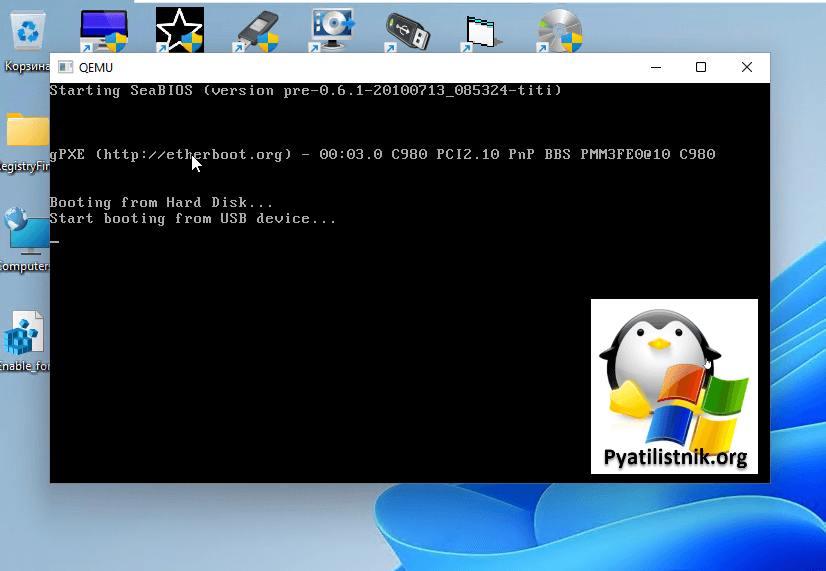The height and width of the screenshot is (571, 826).
Task: Close the QEMU window
Action: (x=747, y=67)
